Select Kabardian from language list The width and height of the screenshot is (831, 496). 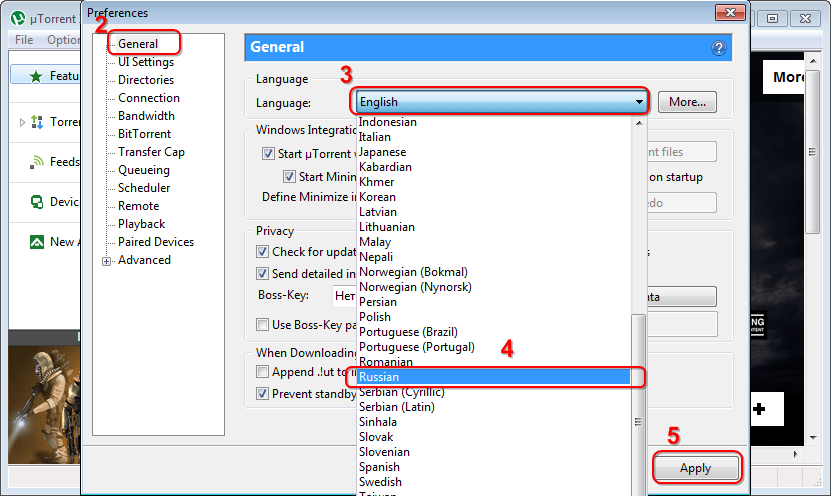[494, 167]
